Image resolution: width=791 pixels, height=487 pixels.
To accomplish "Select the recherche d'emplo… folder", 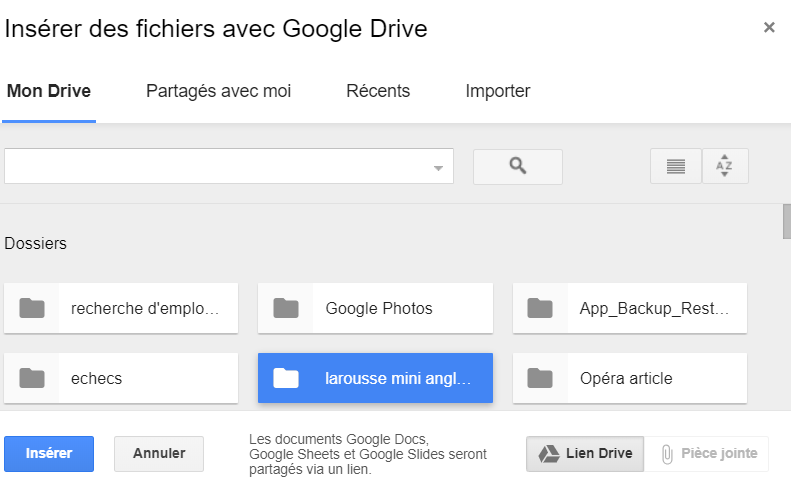I will point(121,308).
